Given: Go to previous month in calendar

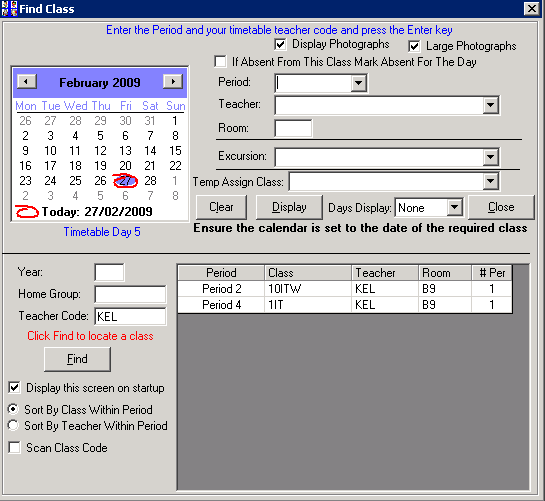Looking at the screenshot, I should click(27, 82).
